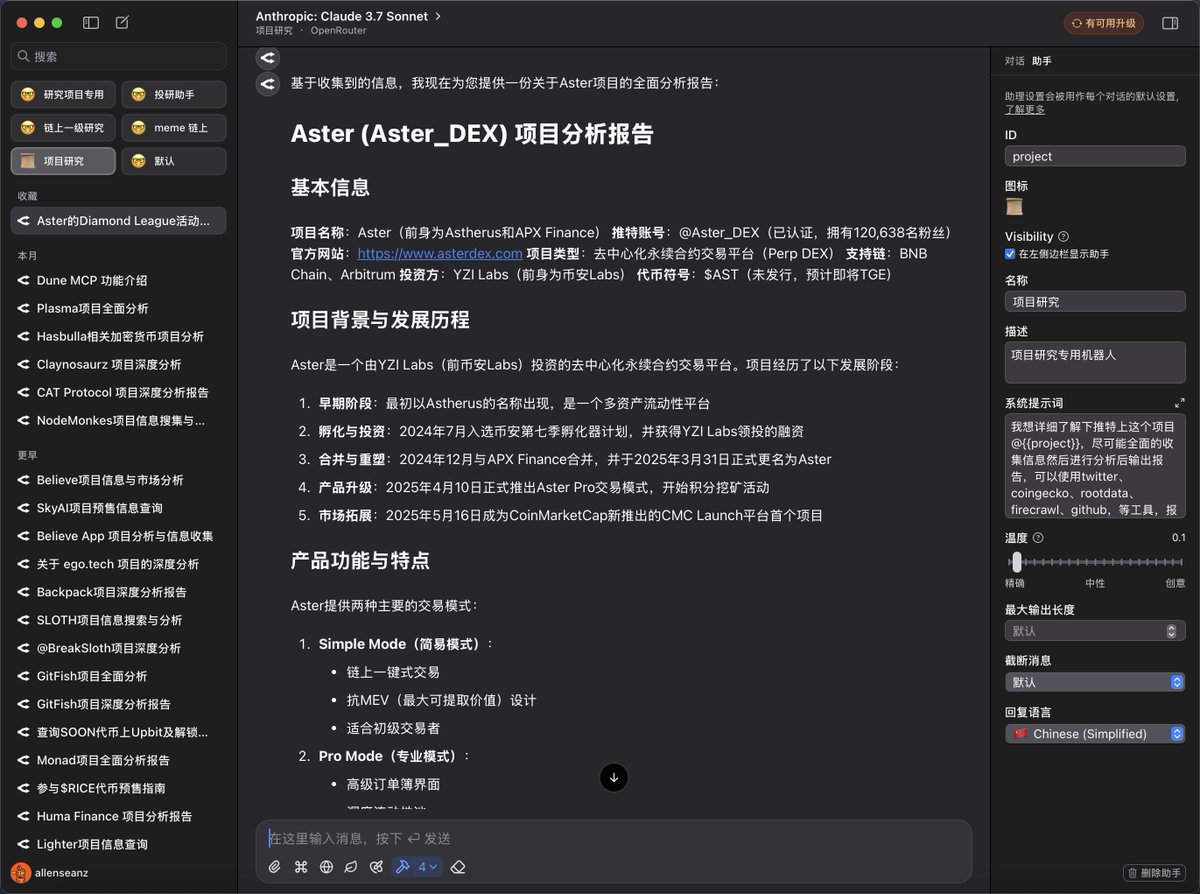1200x894 pixels.
Task: Click the ID field containing project
Action: (x=1095, y=156)
